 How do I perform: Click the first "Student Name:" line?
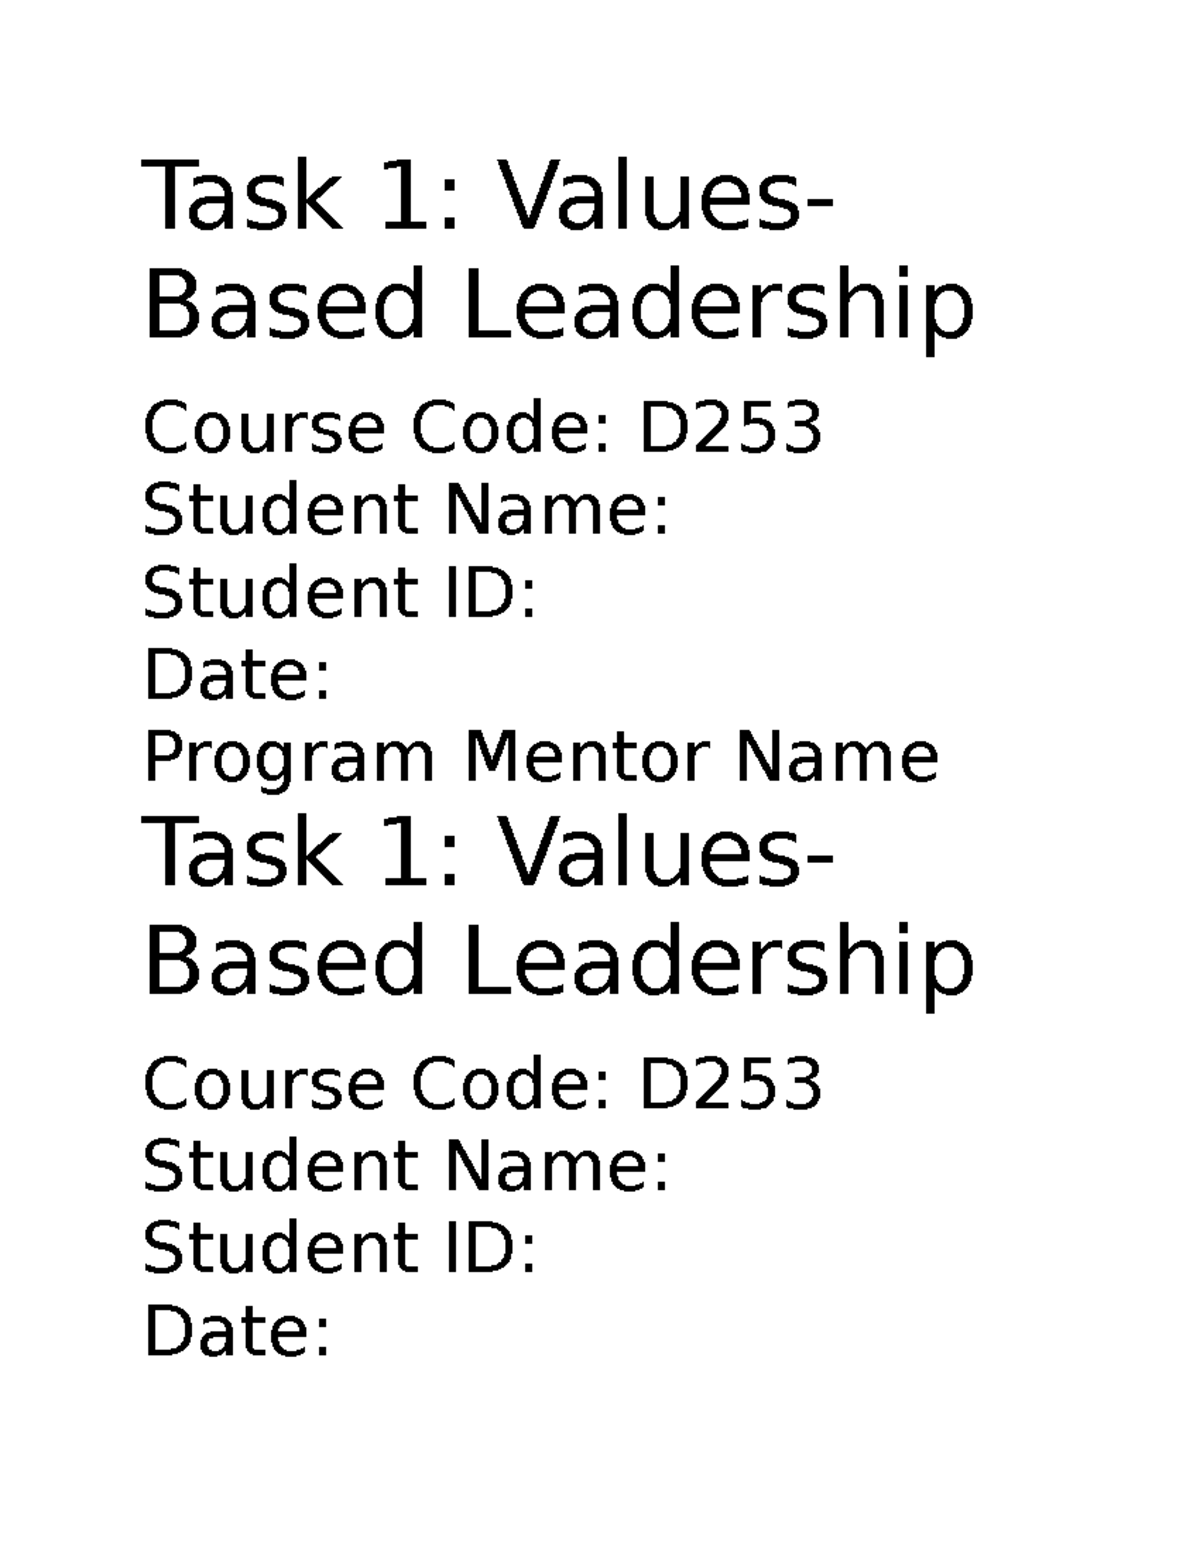(x=405, y=510)
